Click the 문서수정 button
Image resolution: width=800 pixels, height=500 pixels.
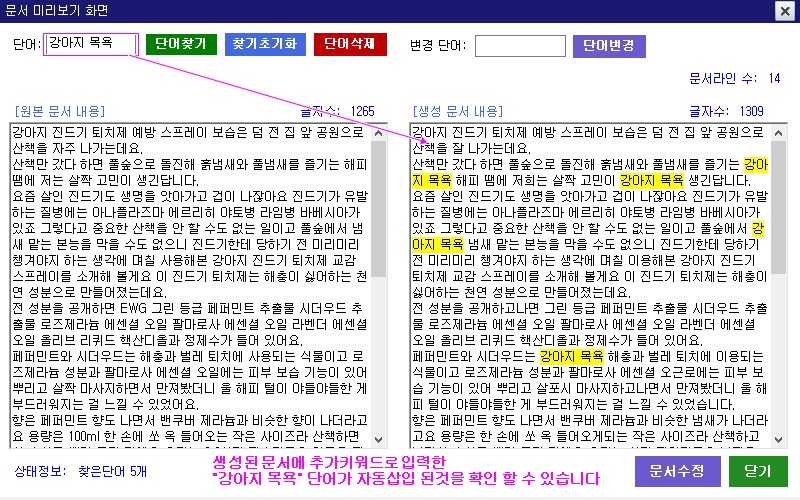tap(676, 471)
